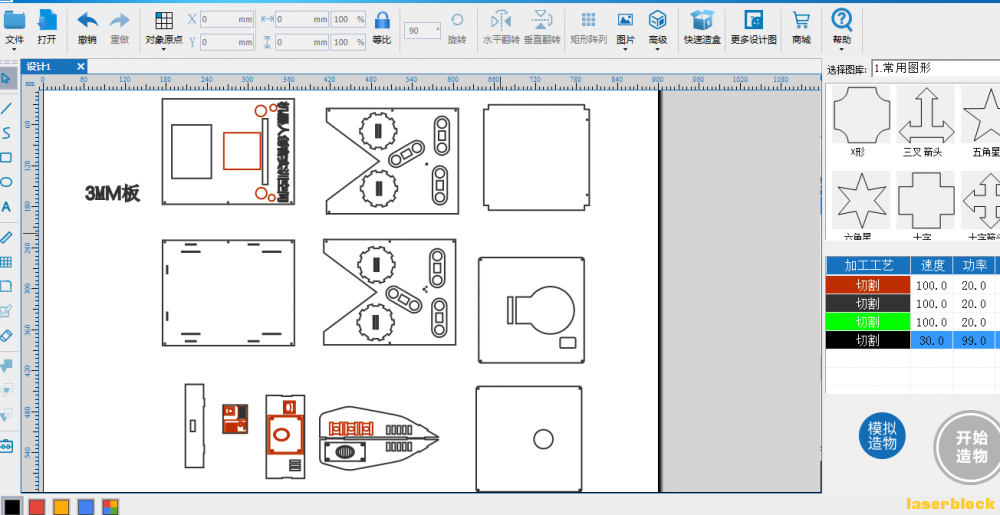Image resolution: width=1000 pixels, height=515 pixels.
Task: Pick the multicolor swatch
Action: click(x=110, y=507)
